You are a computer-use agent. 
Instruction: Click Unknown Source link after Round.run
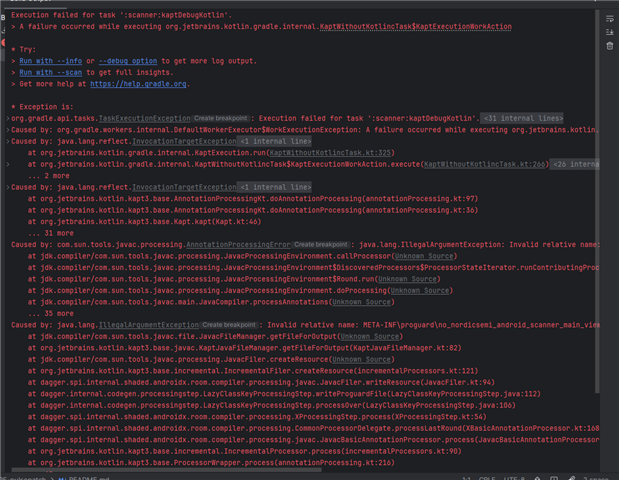point(407,279)
